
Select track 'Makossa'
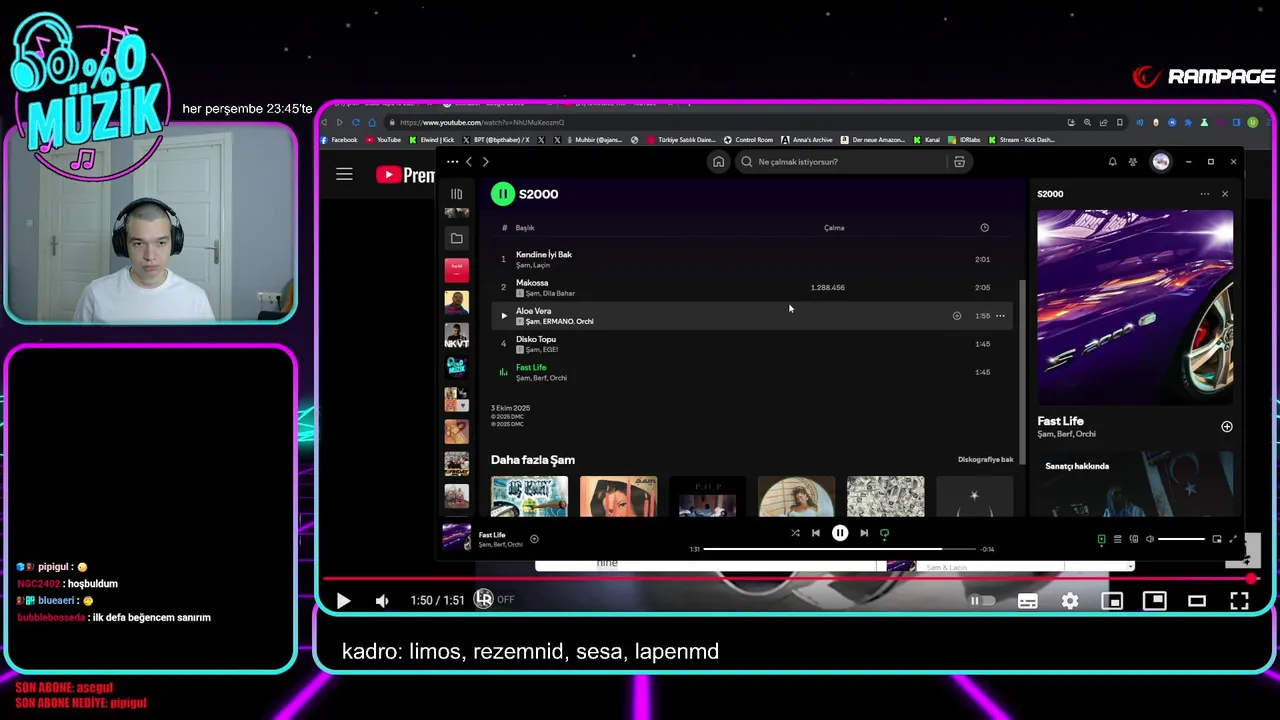[x=751, y=287]
